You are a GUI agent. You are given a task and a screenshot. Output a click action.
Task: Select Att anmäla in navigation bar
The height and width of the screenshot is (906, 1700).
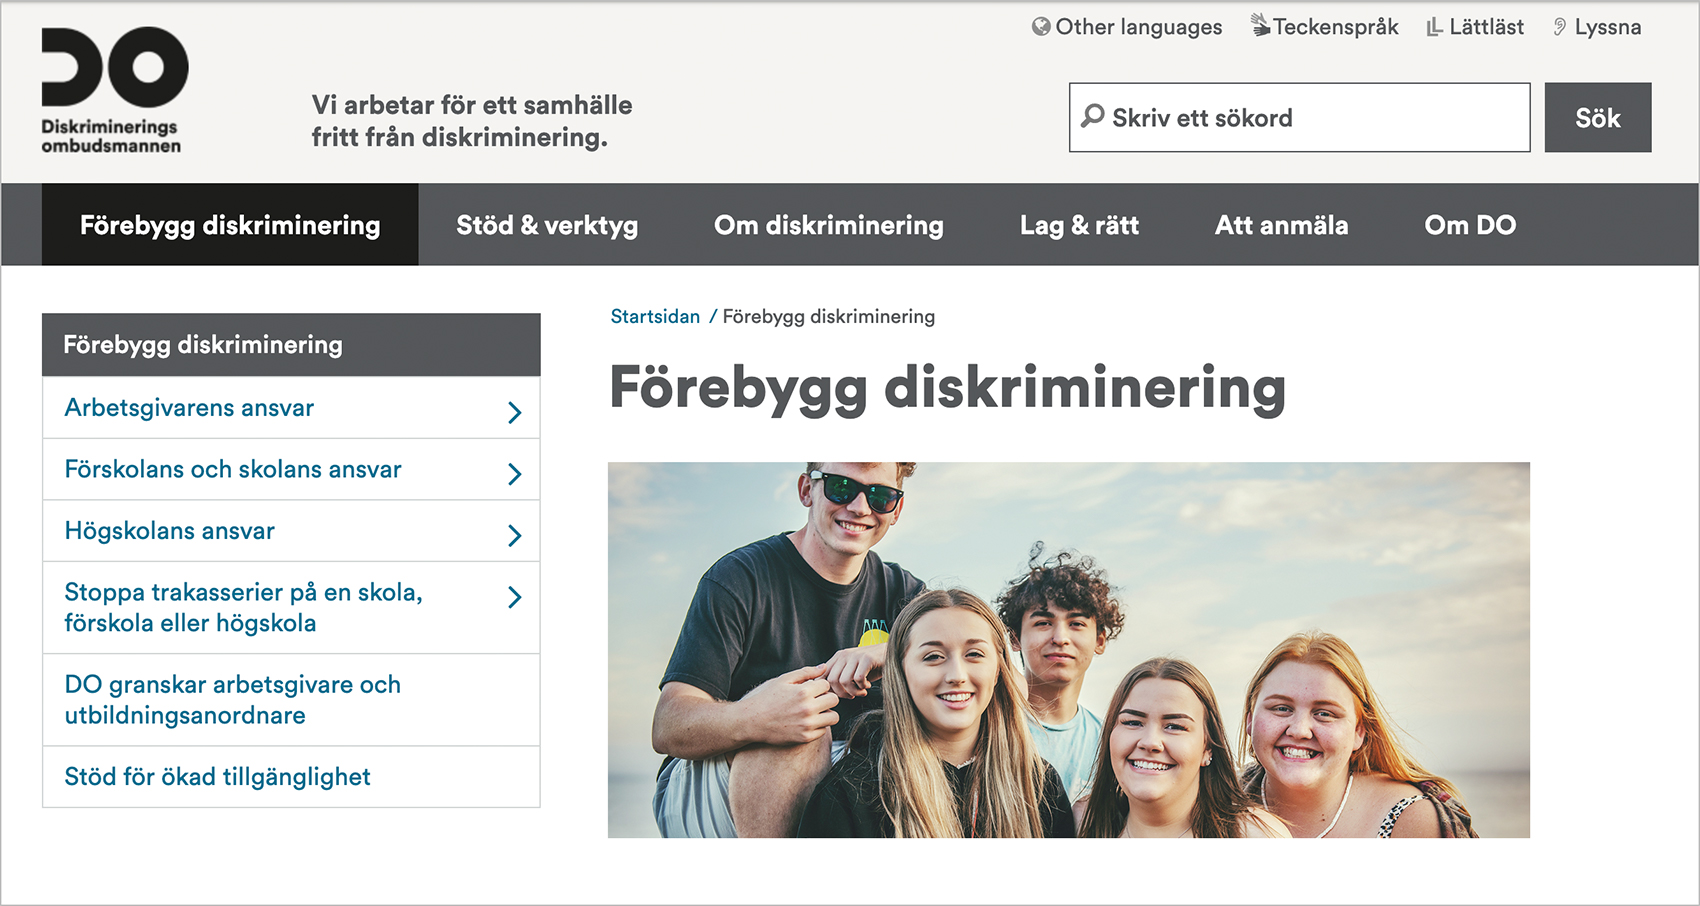[1281, 225]
